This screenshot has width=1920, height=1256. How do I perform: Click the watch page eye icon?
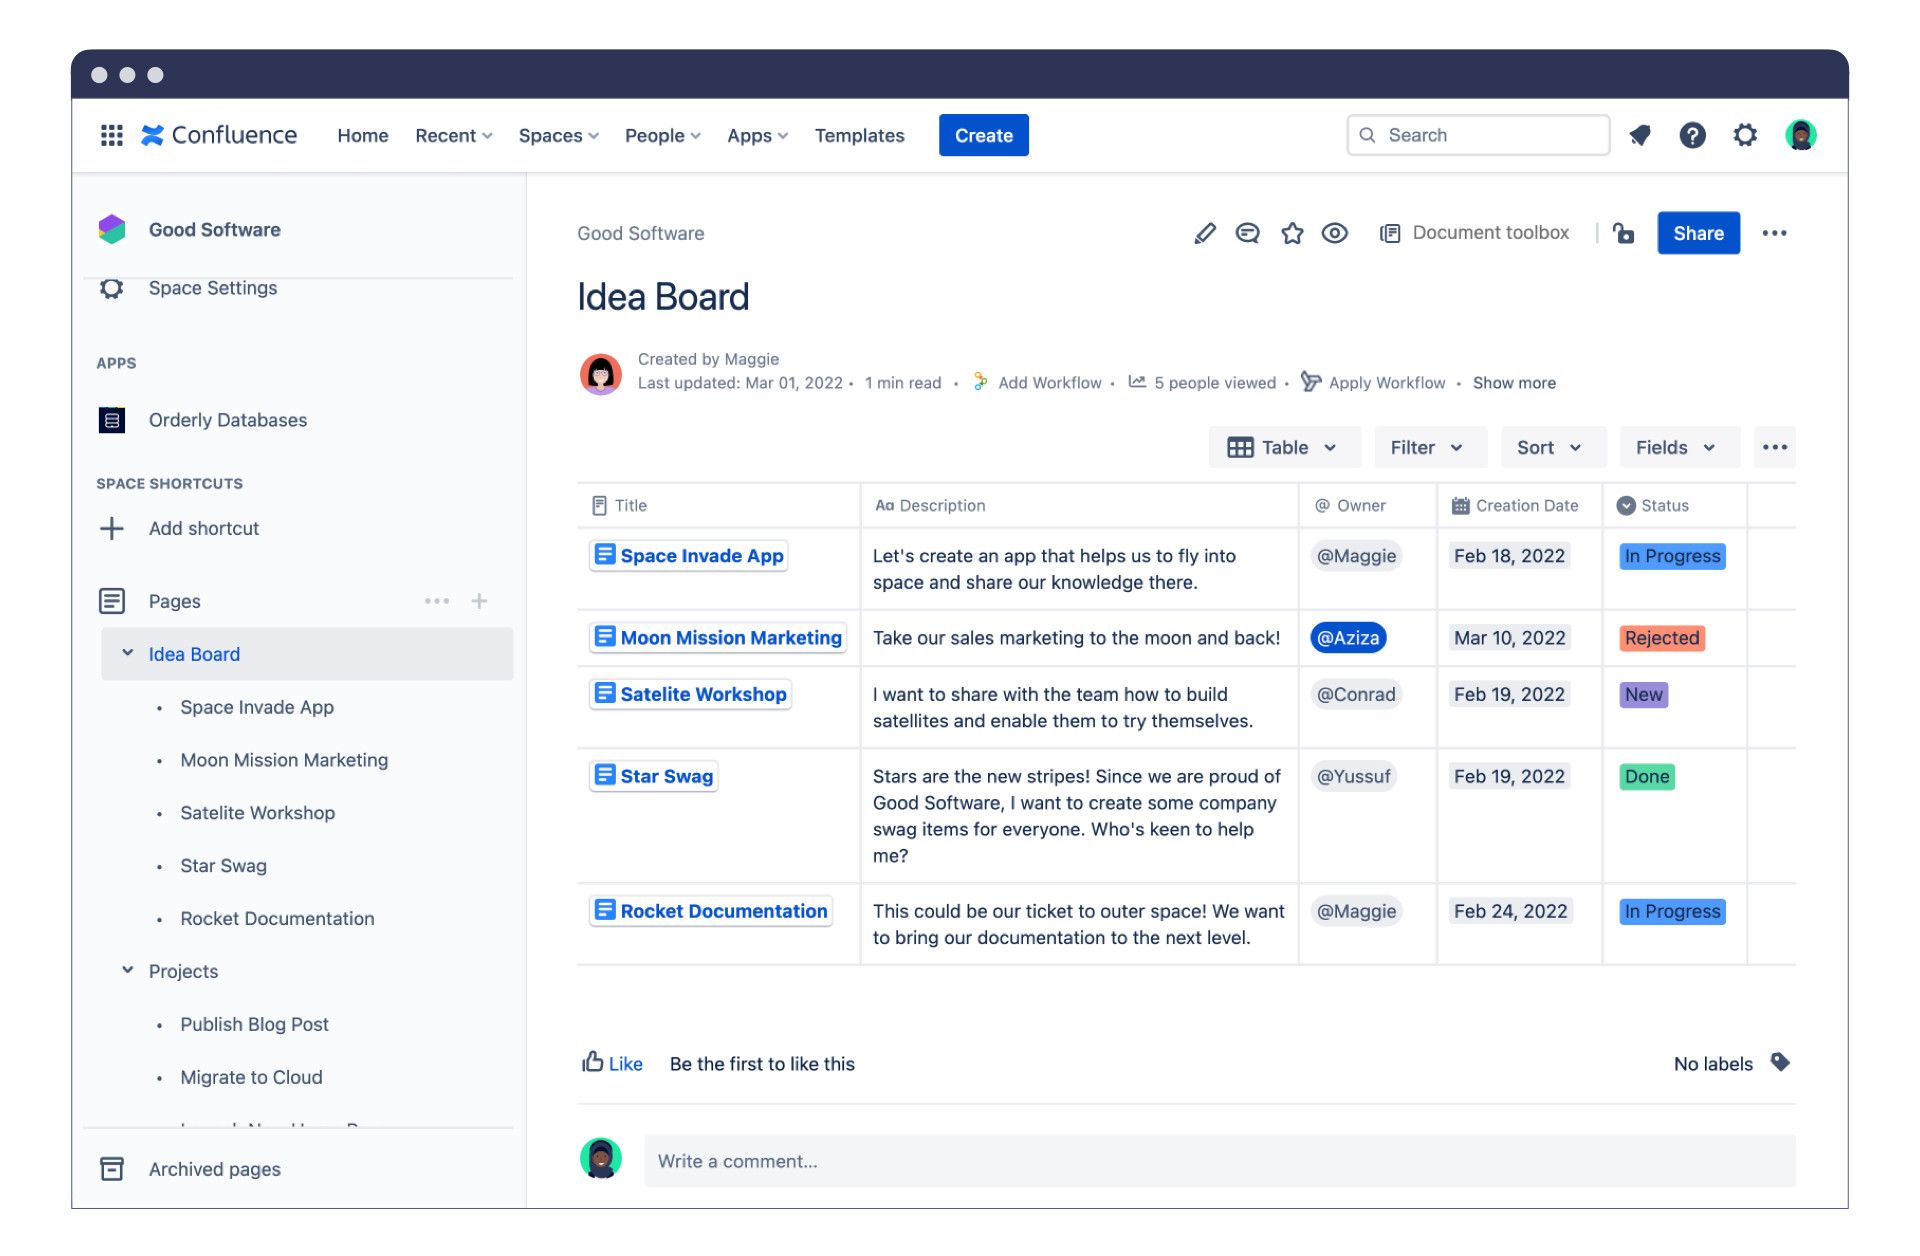click(x=1335, y=233)
